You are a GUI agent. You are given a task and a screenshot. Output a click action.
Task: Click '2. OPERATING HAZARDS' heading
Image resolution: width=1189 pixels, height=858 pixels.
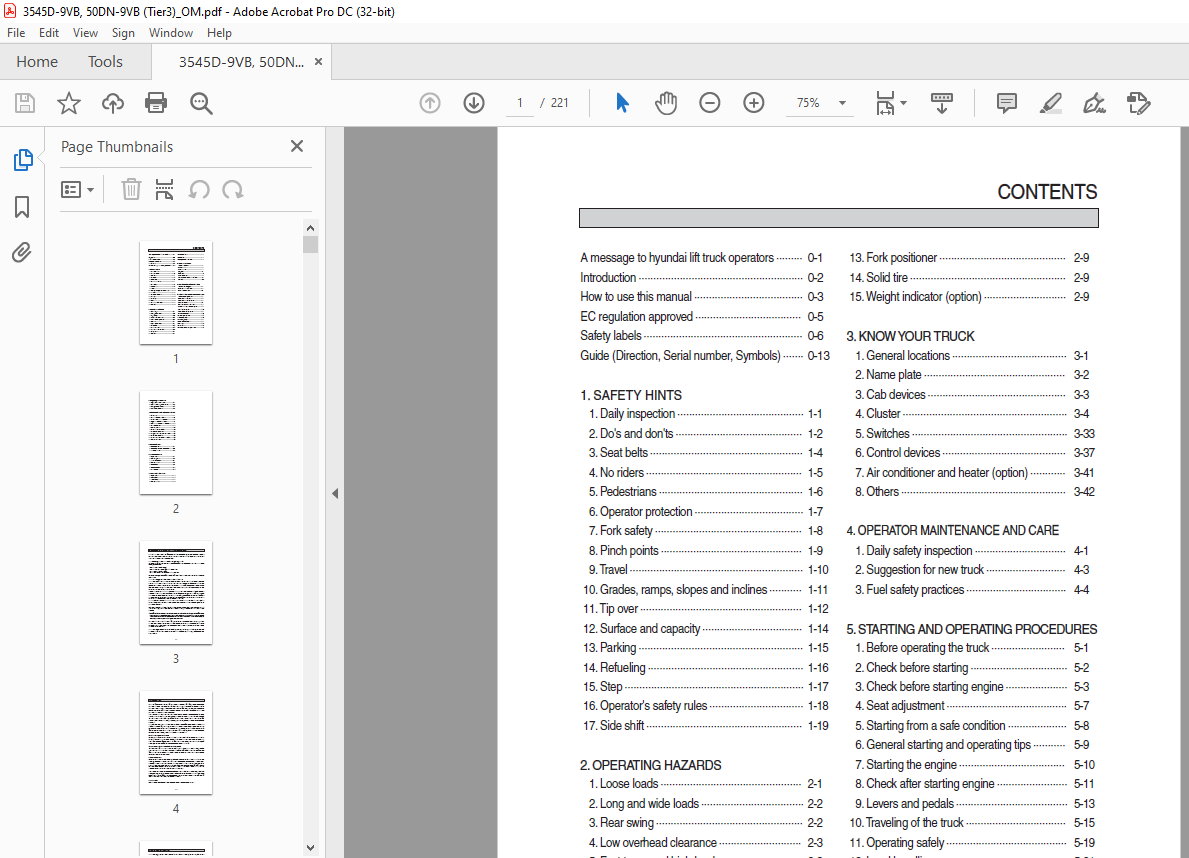pyautogui.click(x=651, y=765)
